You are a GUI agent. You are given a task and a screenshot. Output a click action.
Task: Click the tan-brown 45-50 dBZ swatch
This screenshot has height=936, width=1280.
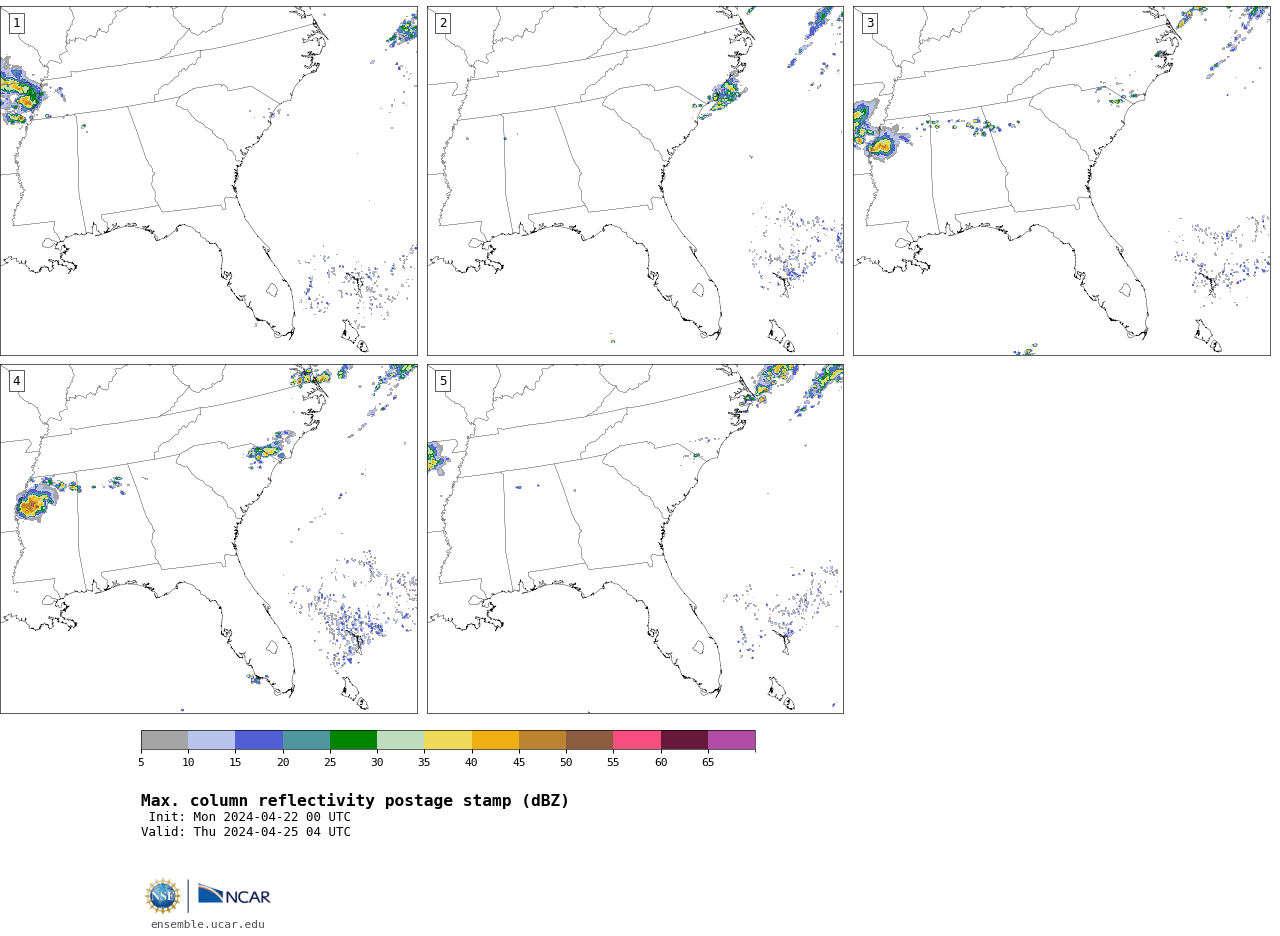pyautogui.click(x=542, y=740)
